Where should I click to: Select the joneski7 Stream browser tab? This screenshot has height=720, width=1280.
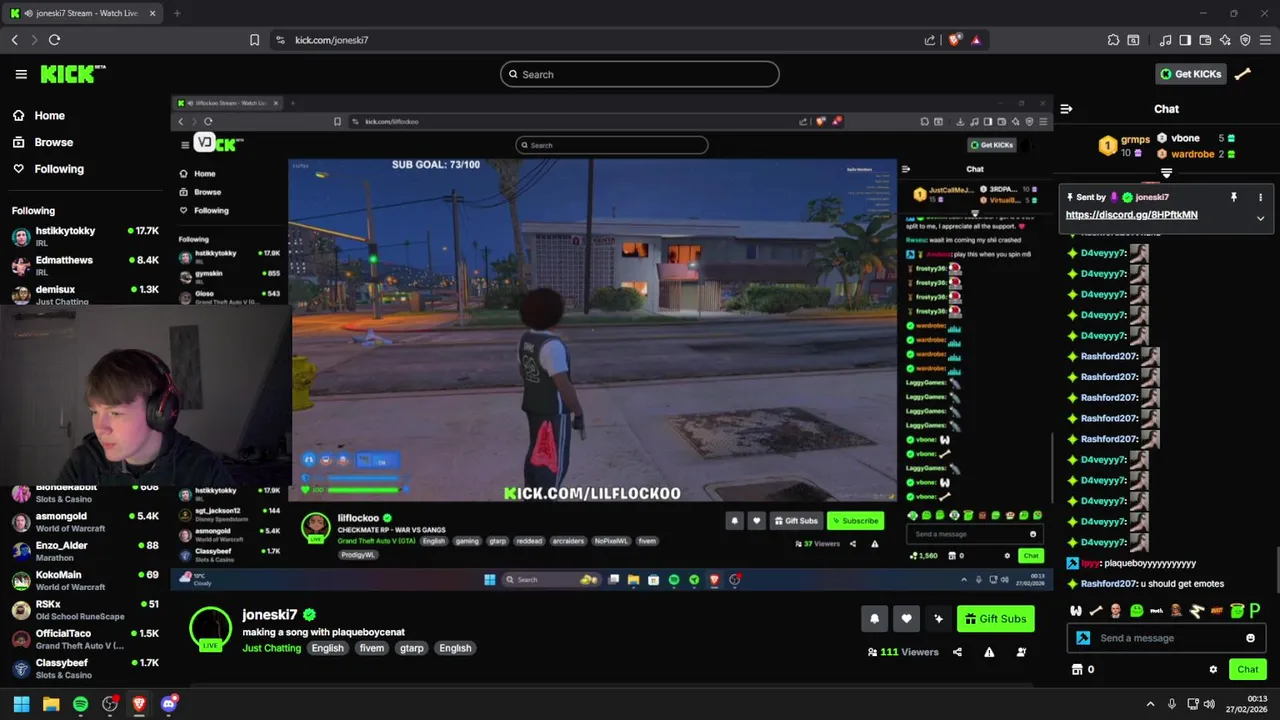click(x=83, y=13)
